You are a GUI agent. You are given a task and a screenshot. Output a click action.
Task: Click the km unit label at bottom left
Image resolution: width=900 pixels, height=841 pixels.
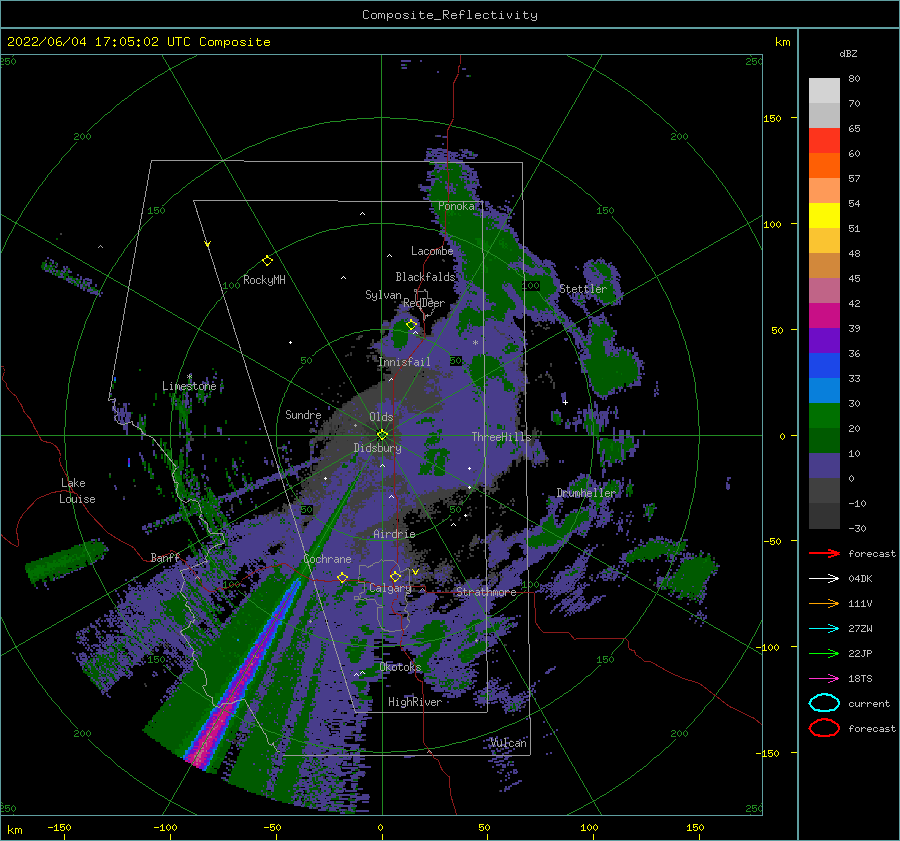point(15,830)
